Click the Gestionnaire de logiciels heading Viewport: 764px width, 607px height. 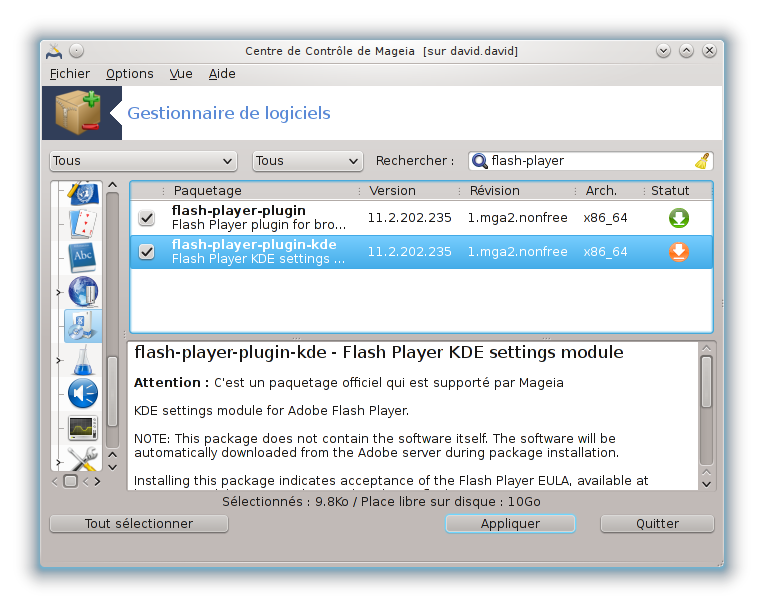click(229, 113)
